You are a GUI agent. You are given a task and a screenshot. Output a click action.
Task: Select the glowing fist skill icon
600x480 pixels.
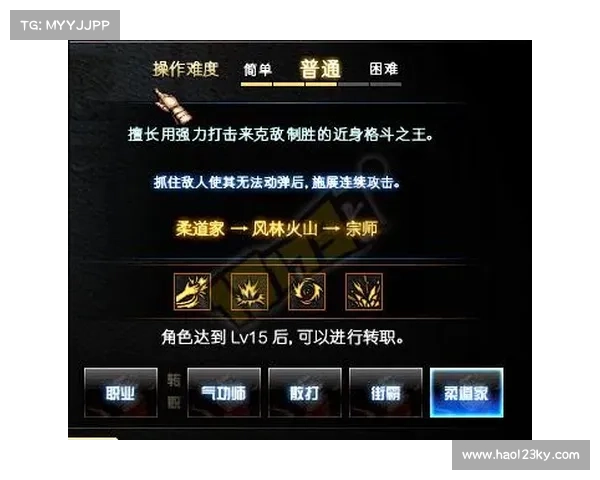click(x=192, y=292)
